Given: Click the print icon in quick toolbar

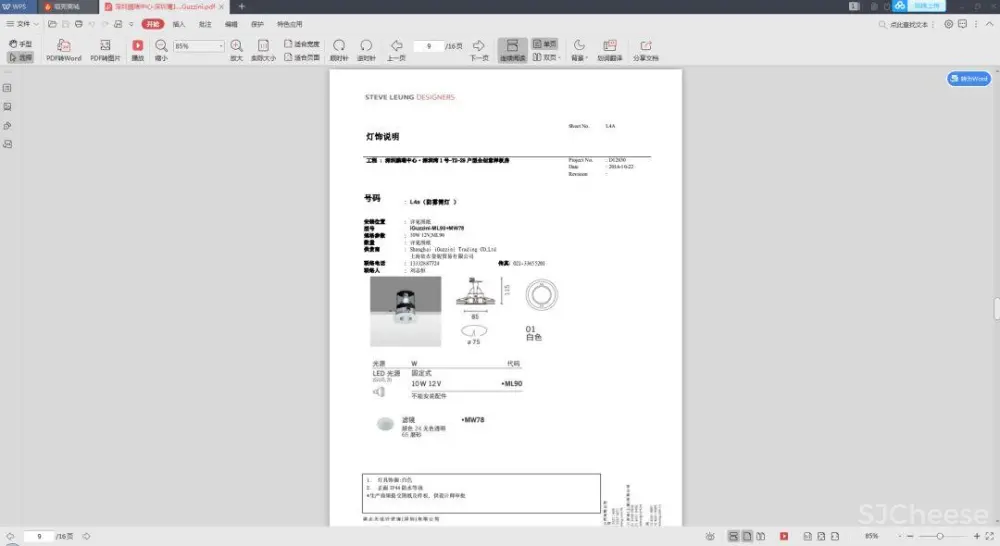Looking at the screenshot, I should click(x=78, y=24).
